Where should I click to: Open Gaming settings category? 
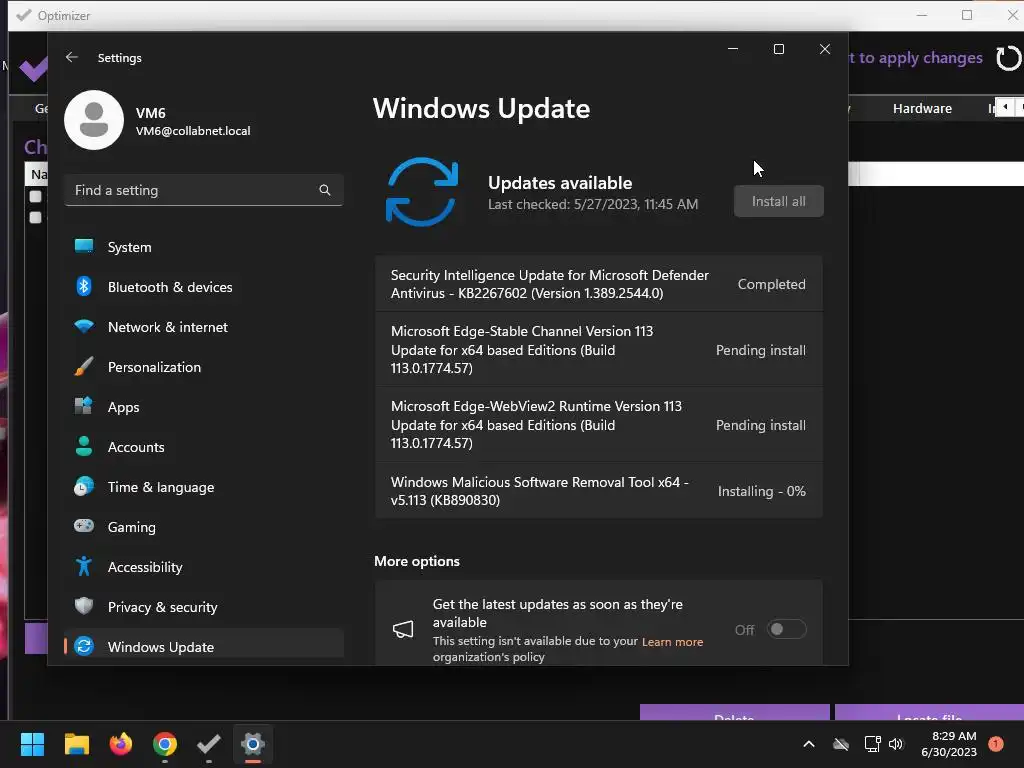point(204,527)
